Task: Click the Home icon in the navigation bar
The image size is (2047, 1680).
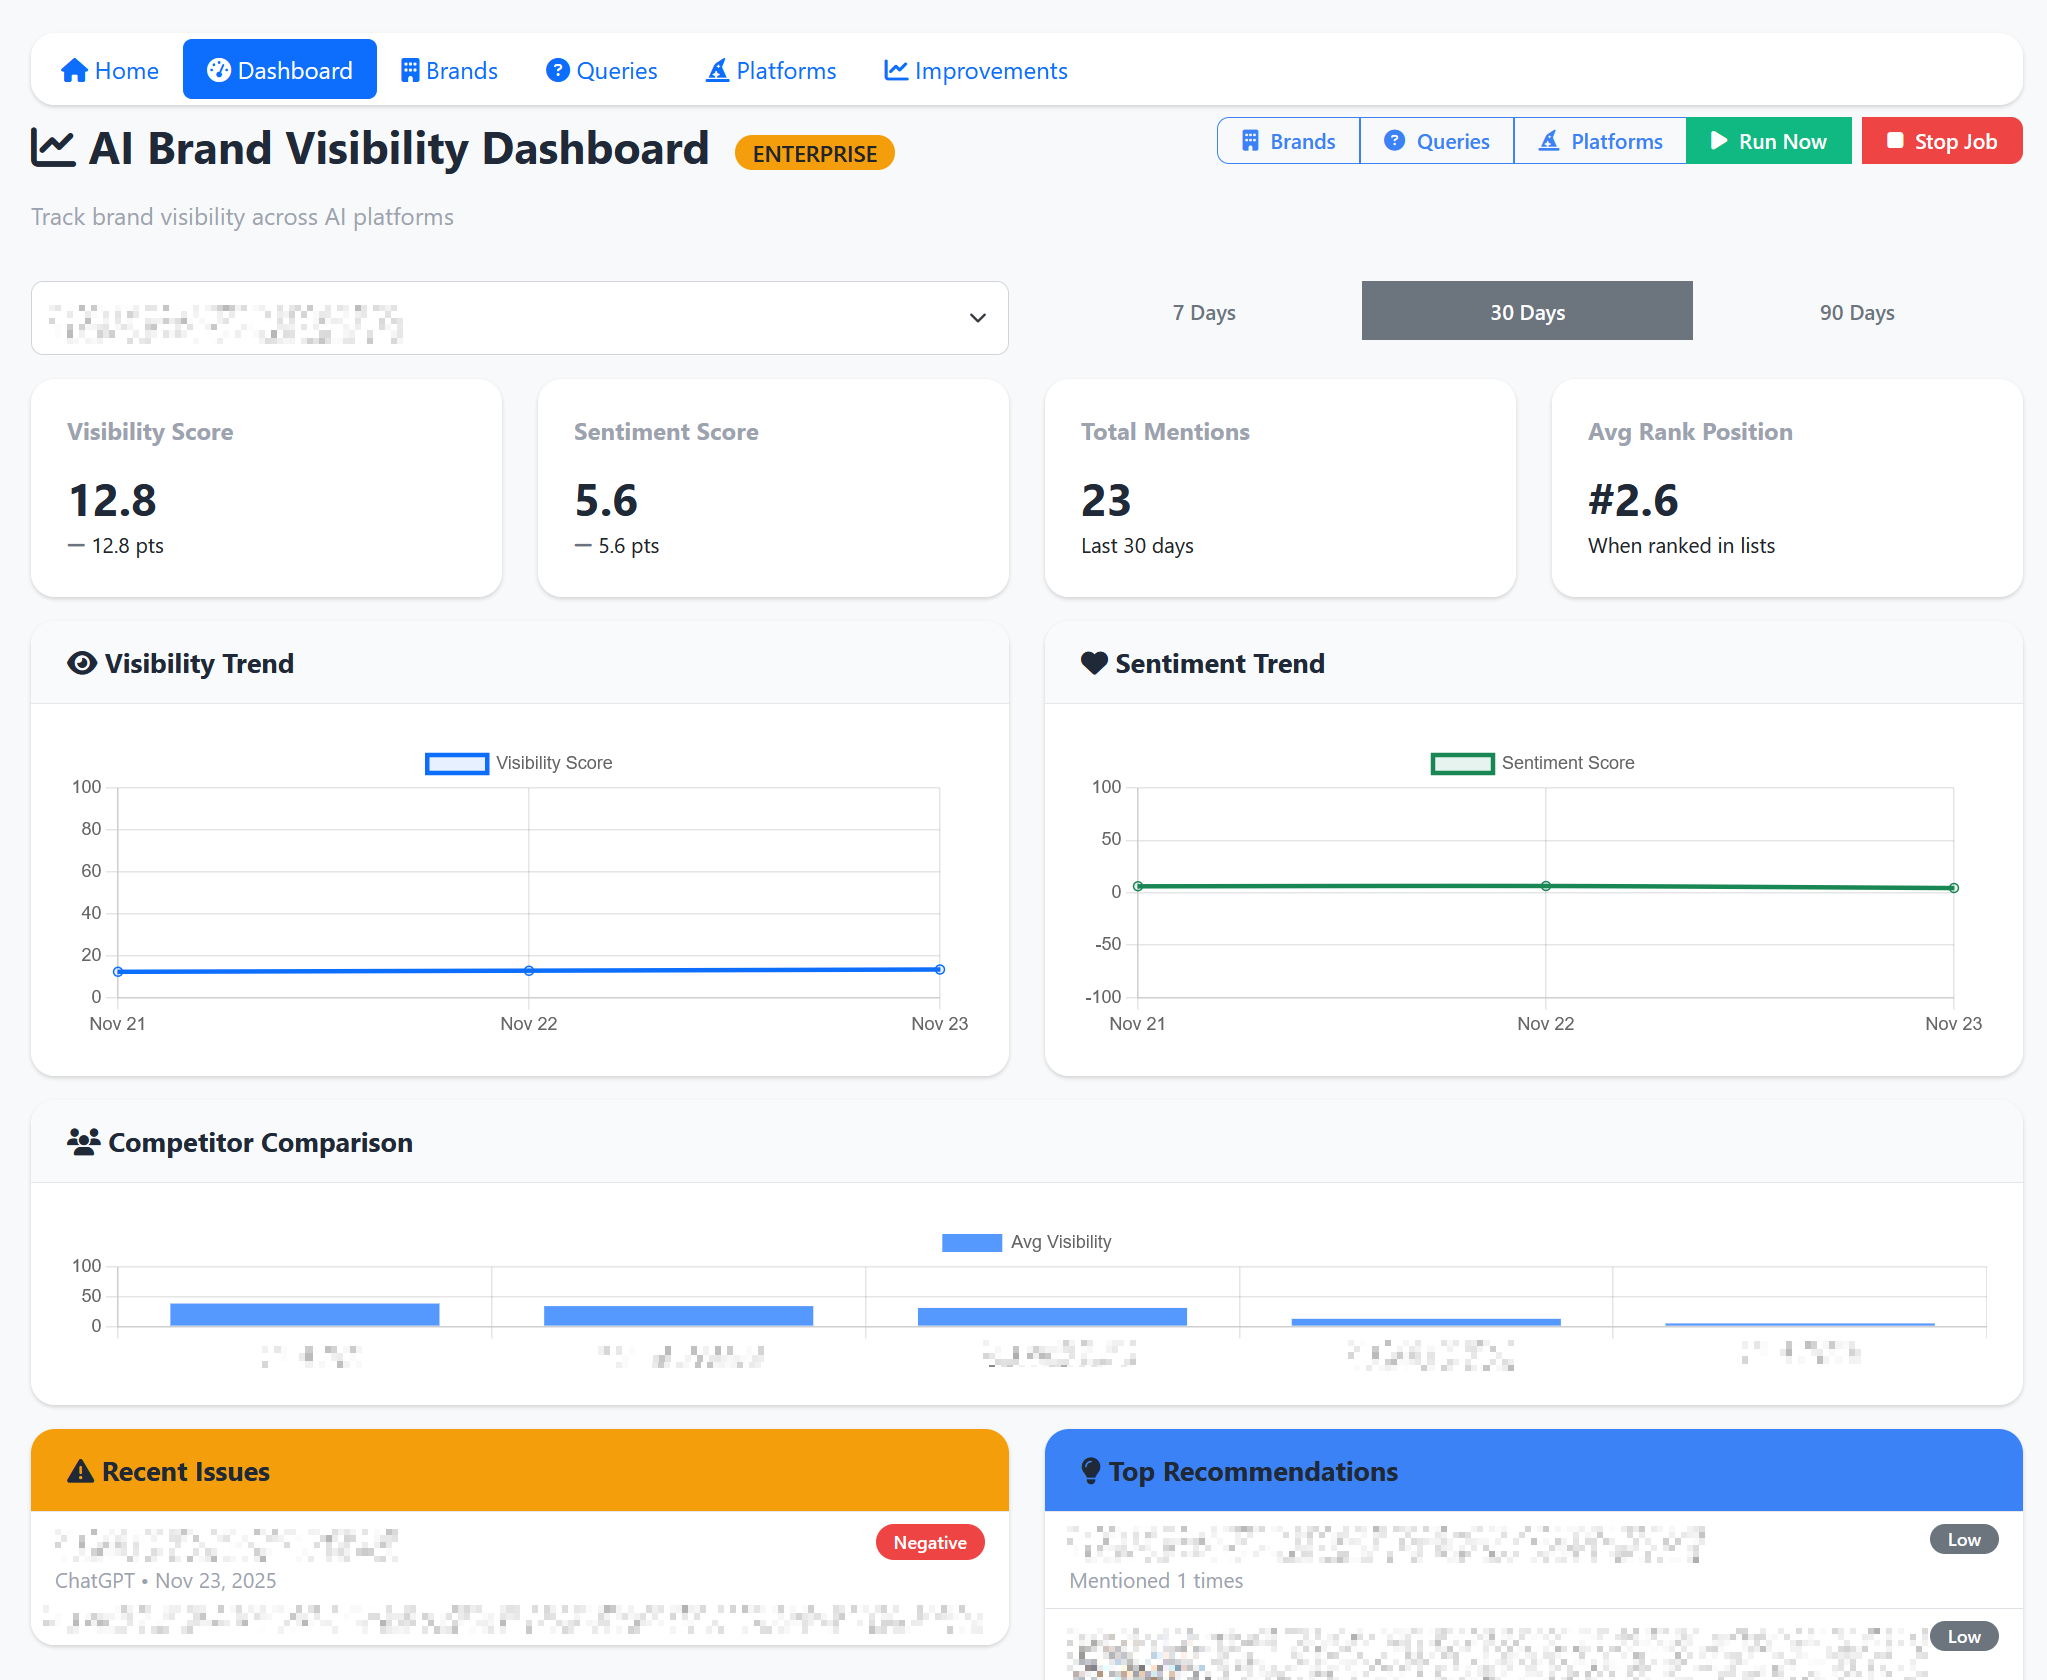Action: coord(73,69)
